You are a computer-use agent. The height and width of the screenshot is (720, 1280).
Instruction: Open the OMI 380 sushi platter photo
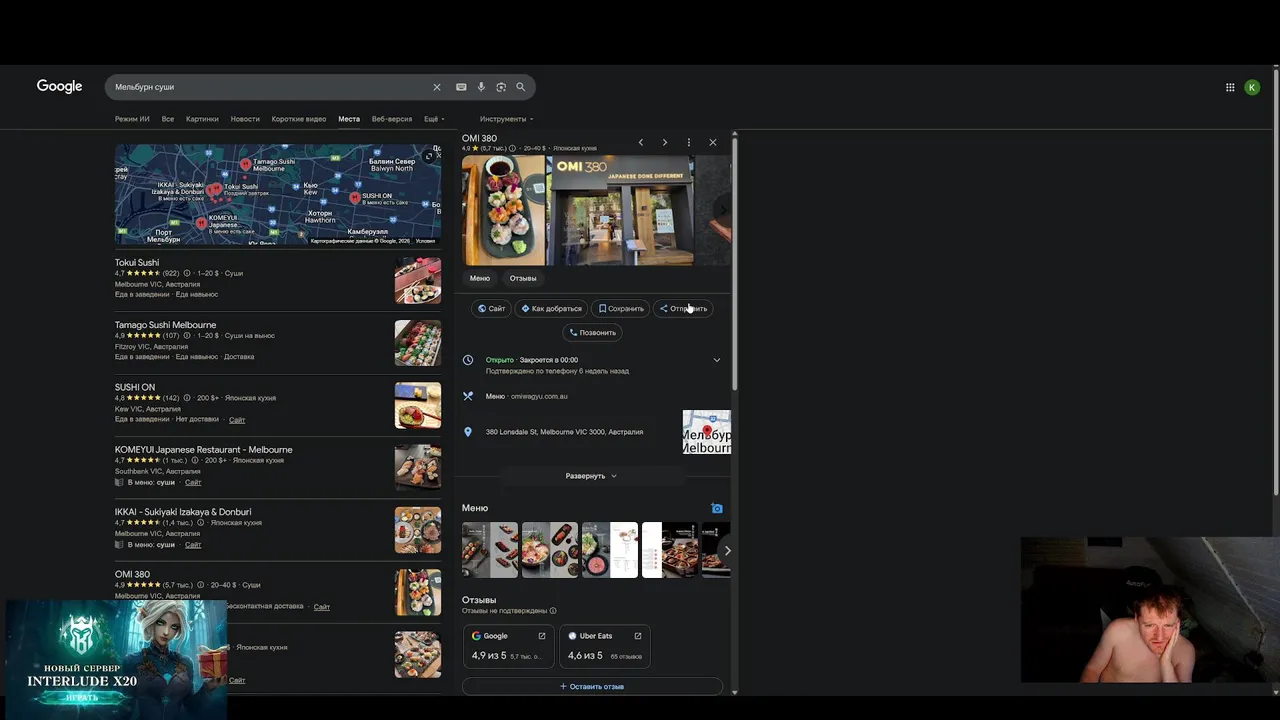click(504, 210)
